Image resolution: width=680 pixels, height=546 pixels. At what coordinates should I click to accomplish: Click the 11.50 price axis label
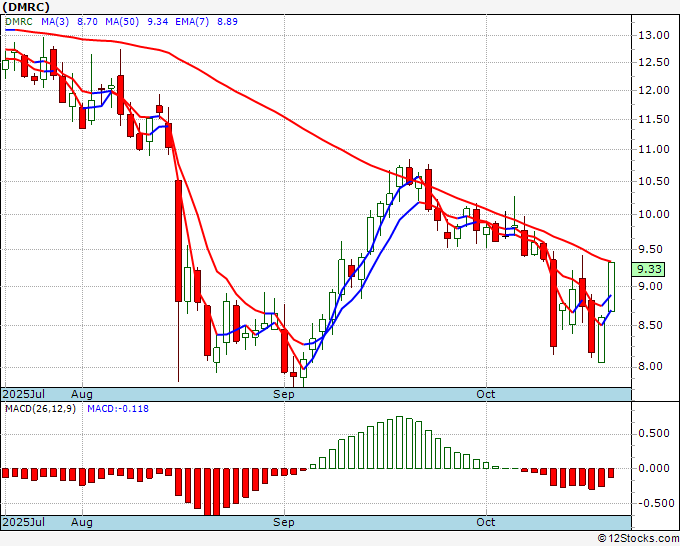pyautogui.click(x=654, y=119)
